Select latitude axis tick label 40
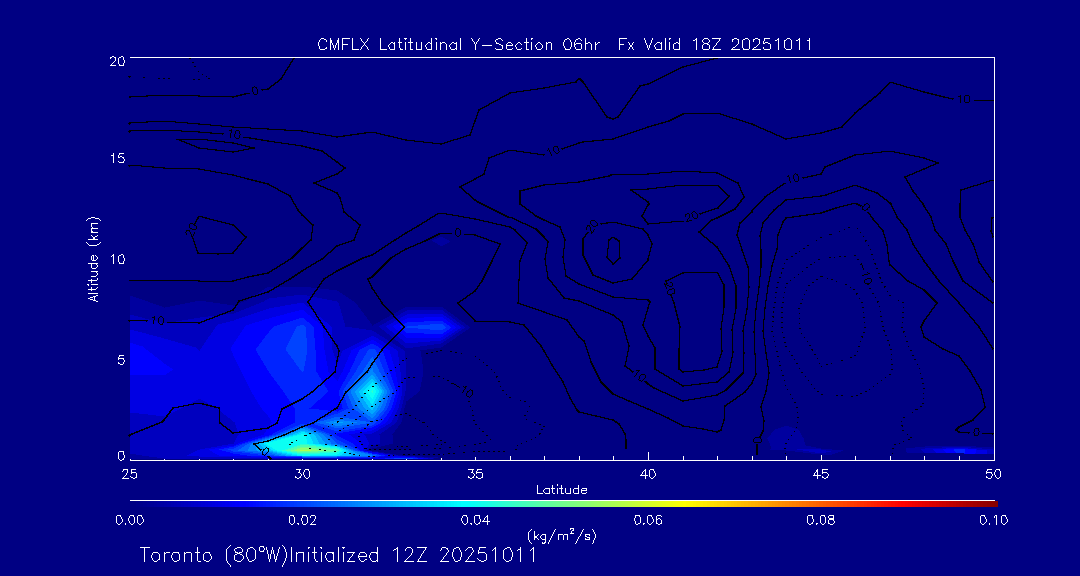 648,474
